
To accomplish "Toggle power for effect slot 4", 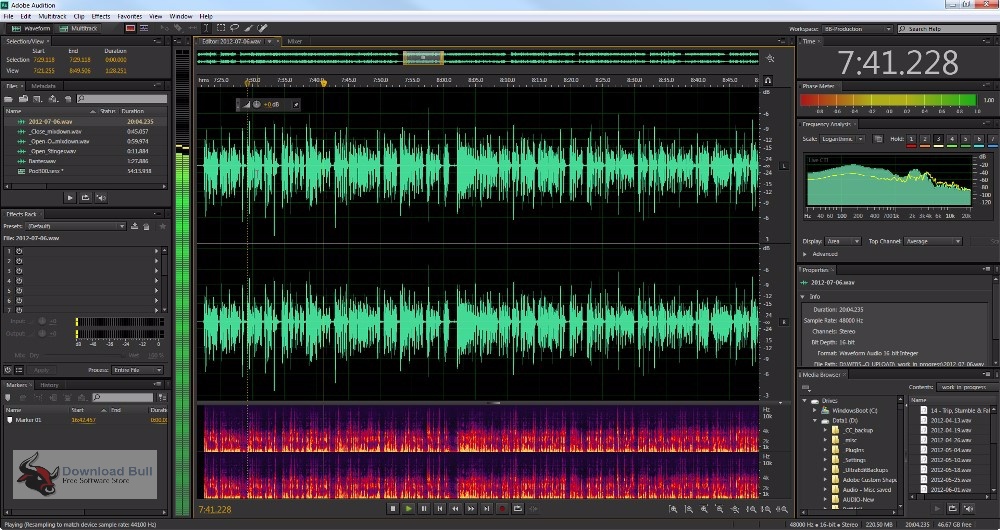I will point(19,281).
